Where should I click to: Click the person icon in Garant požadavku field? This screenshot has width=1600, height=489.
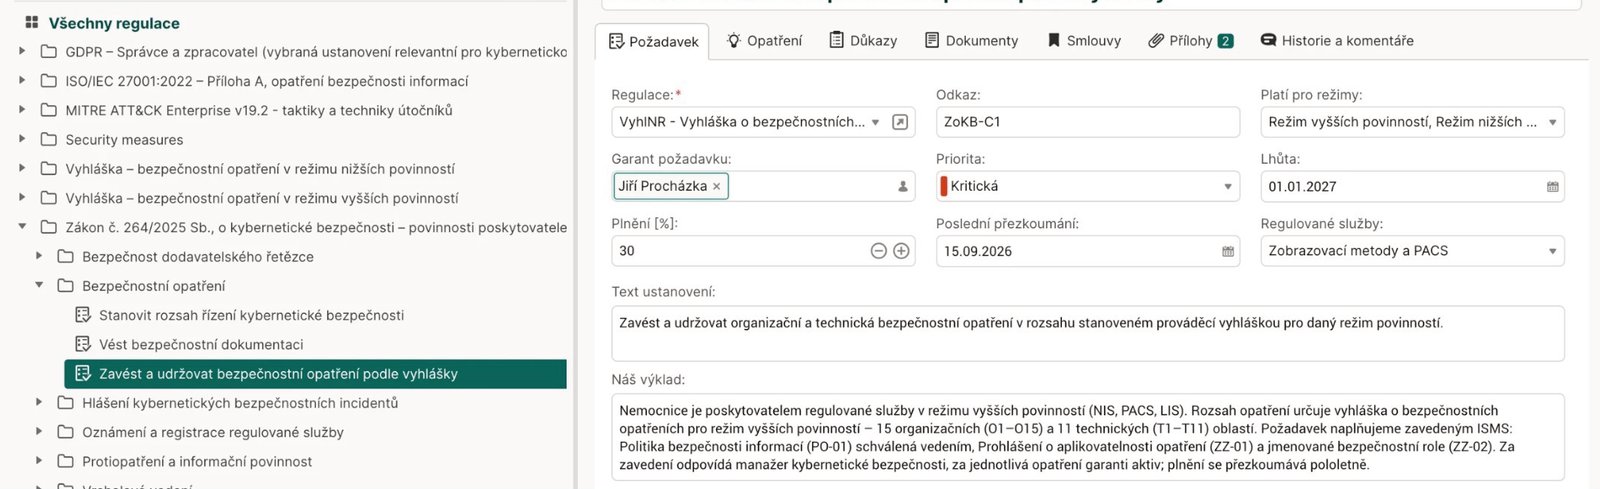[x=902, y=186]
